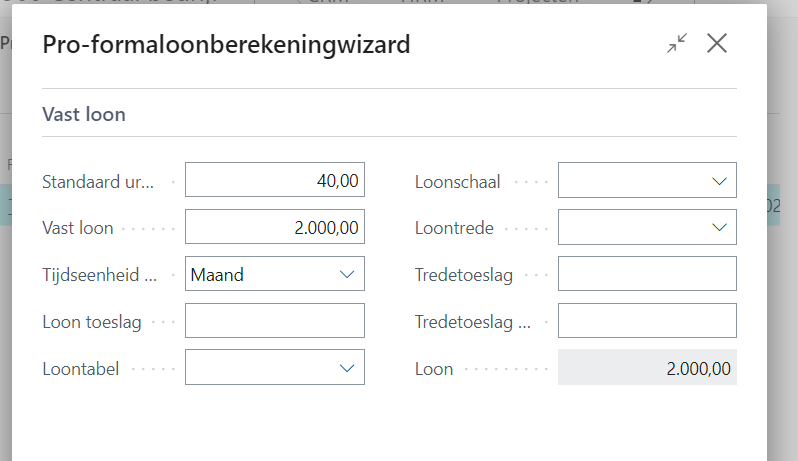The image size is (798, 461).
Task: Click the shrink dialog arrows icon
Action: (x=678, y=43)
